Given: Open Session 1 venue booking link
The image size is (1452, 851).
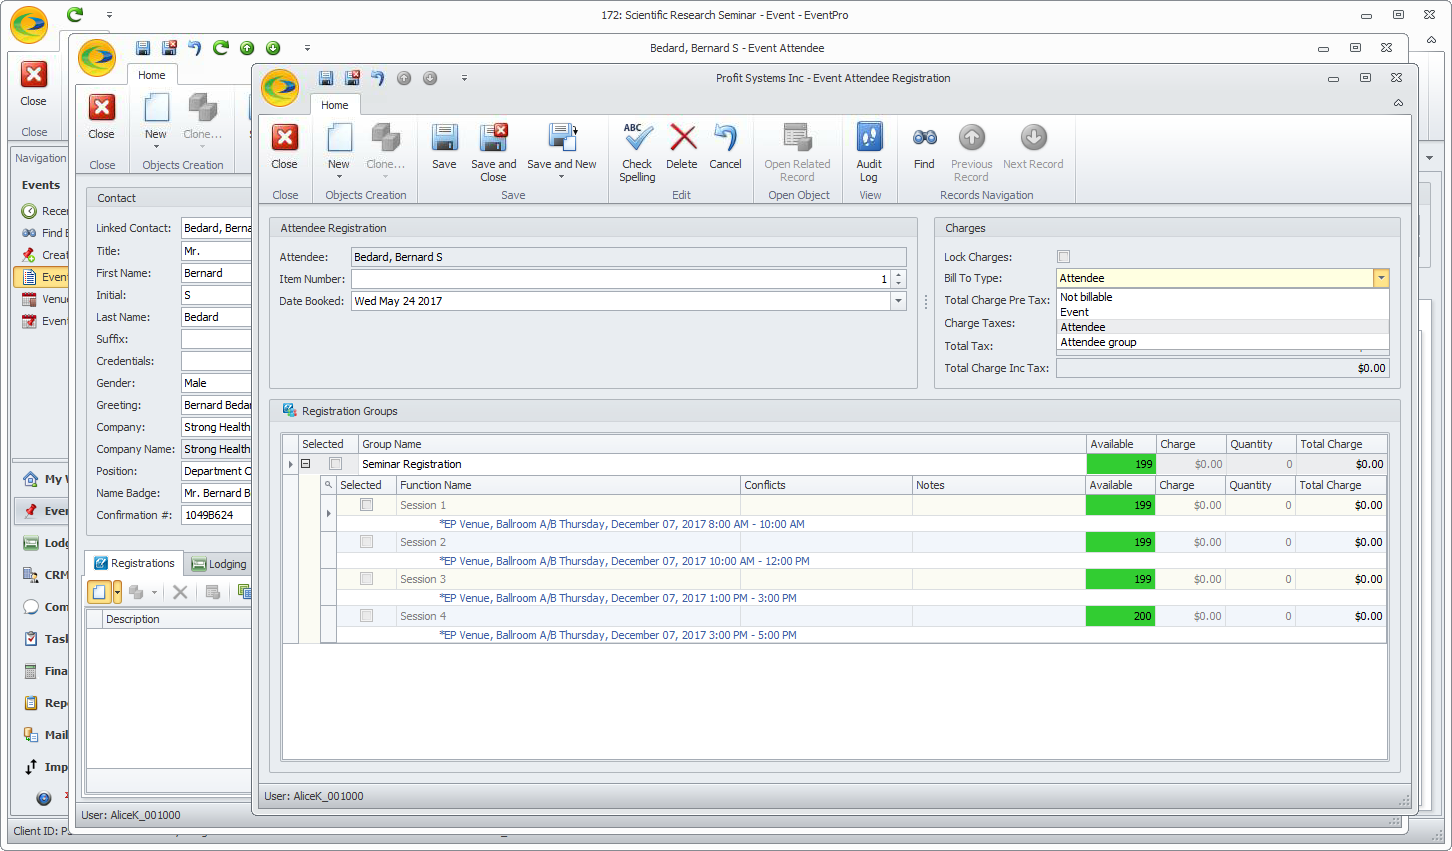Looking at the screenshot, I should coord(622,524).
